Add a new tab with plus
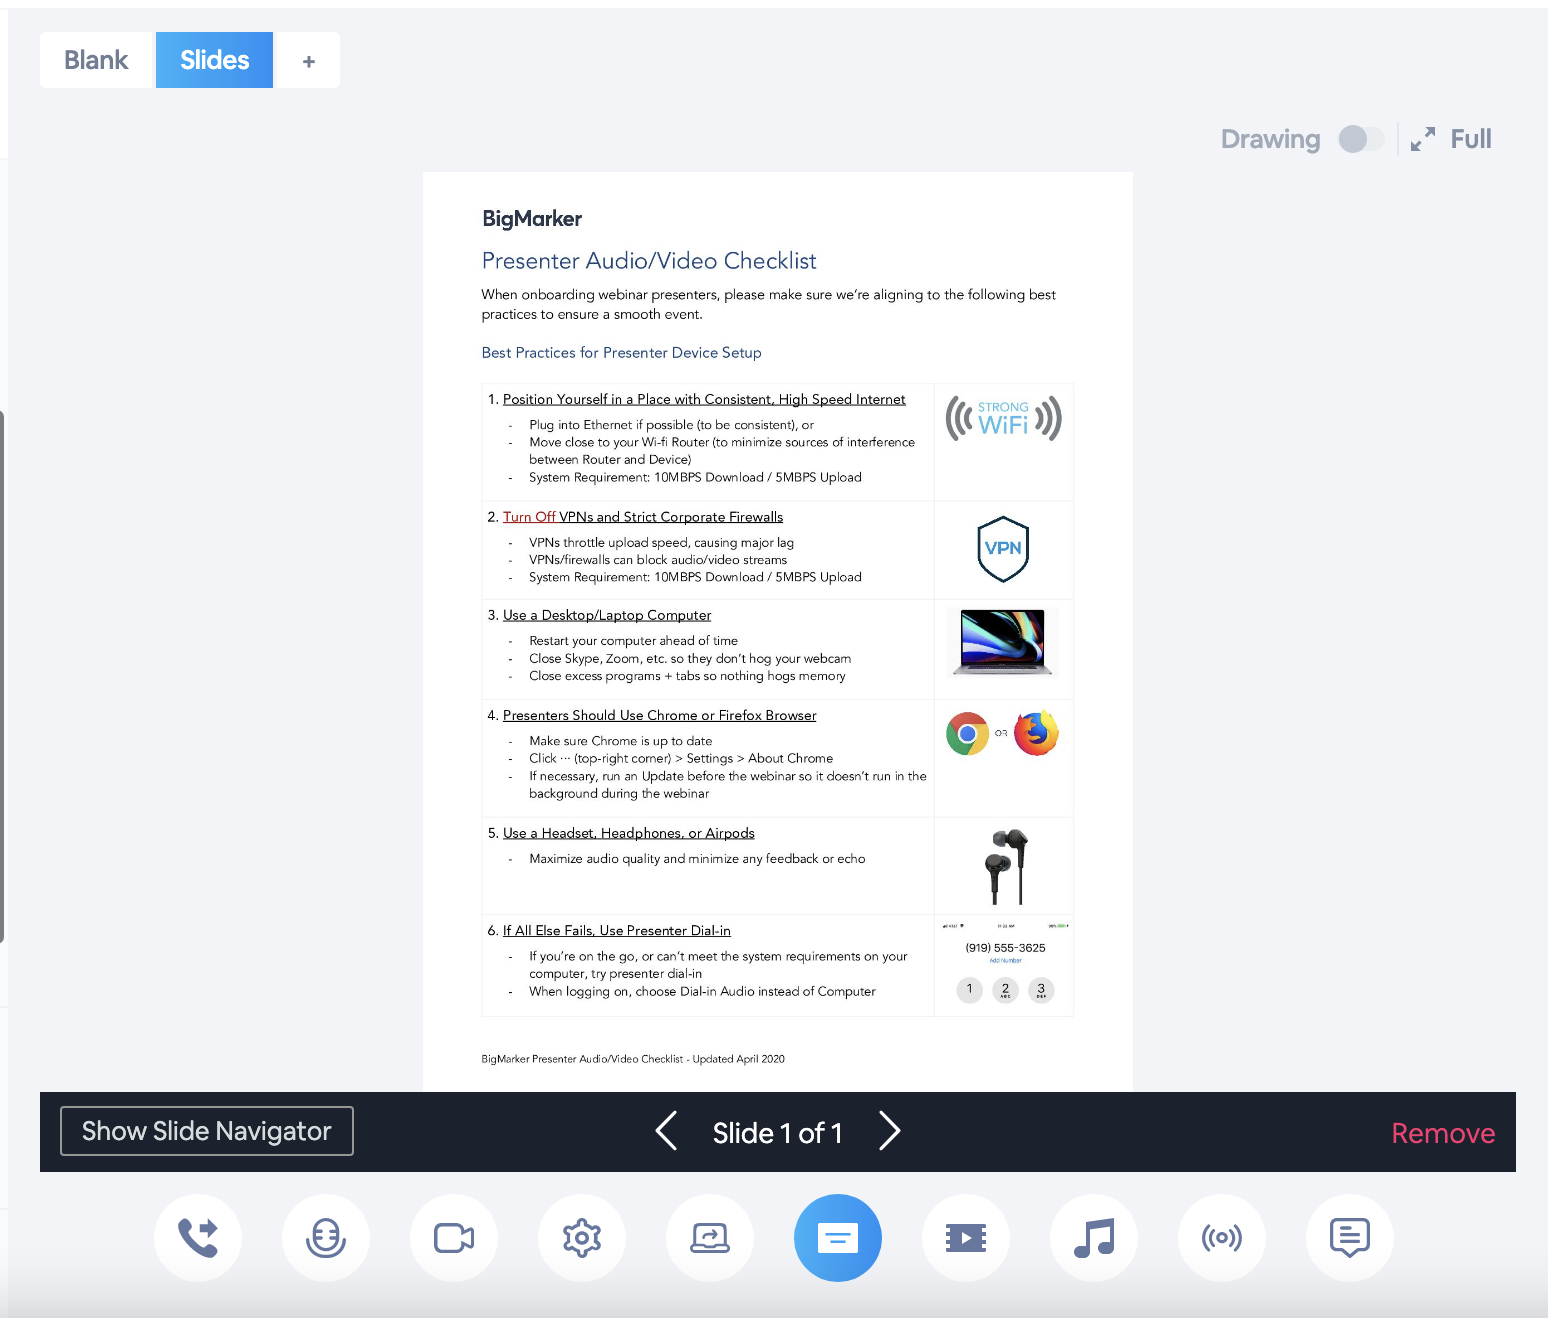The image size is (1548, 1318). tap(308, 61)
